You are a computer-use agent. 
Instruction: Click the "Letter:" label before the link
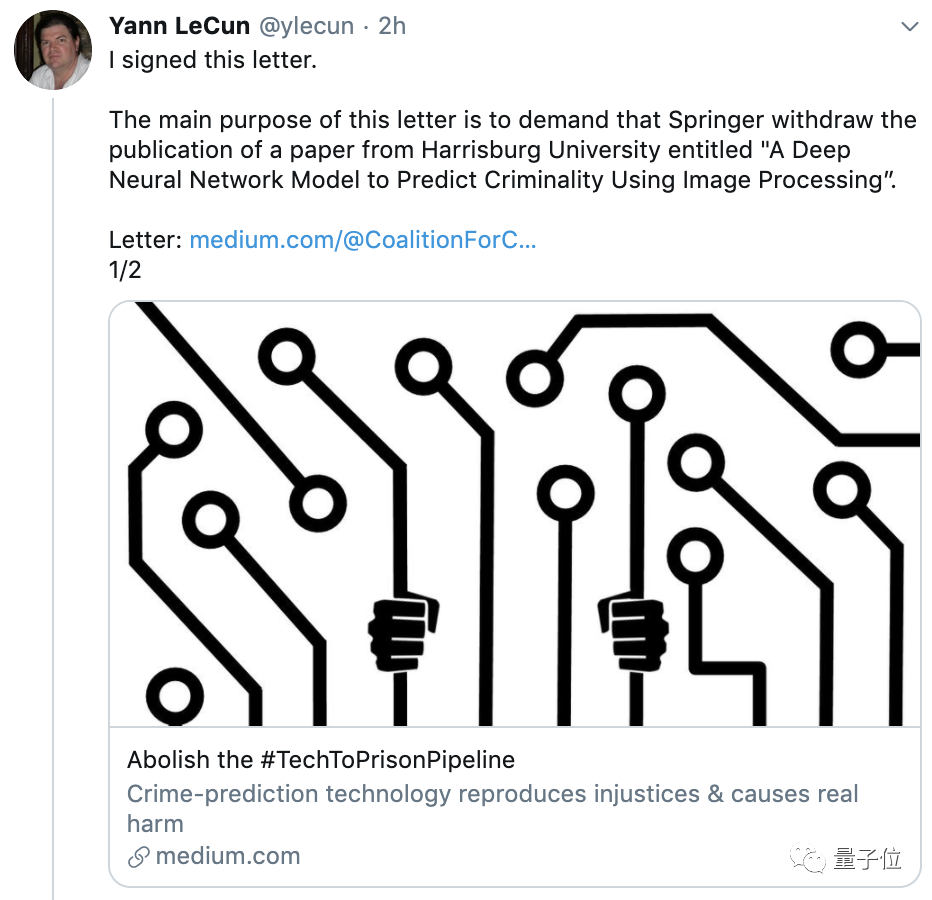(146, 240)
